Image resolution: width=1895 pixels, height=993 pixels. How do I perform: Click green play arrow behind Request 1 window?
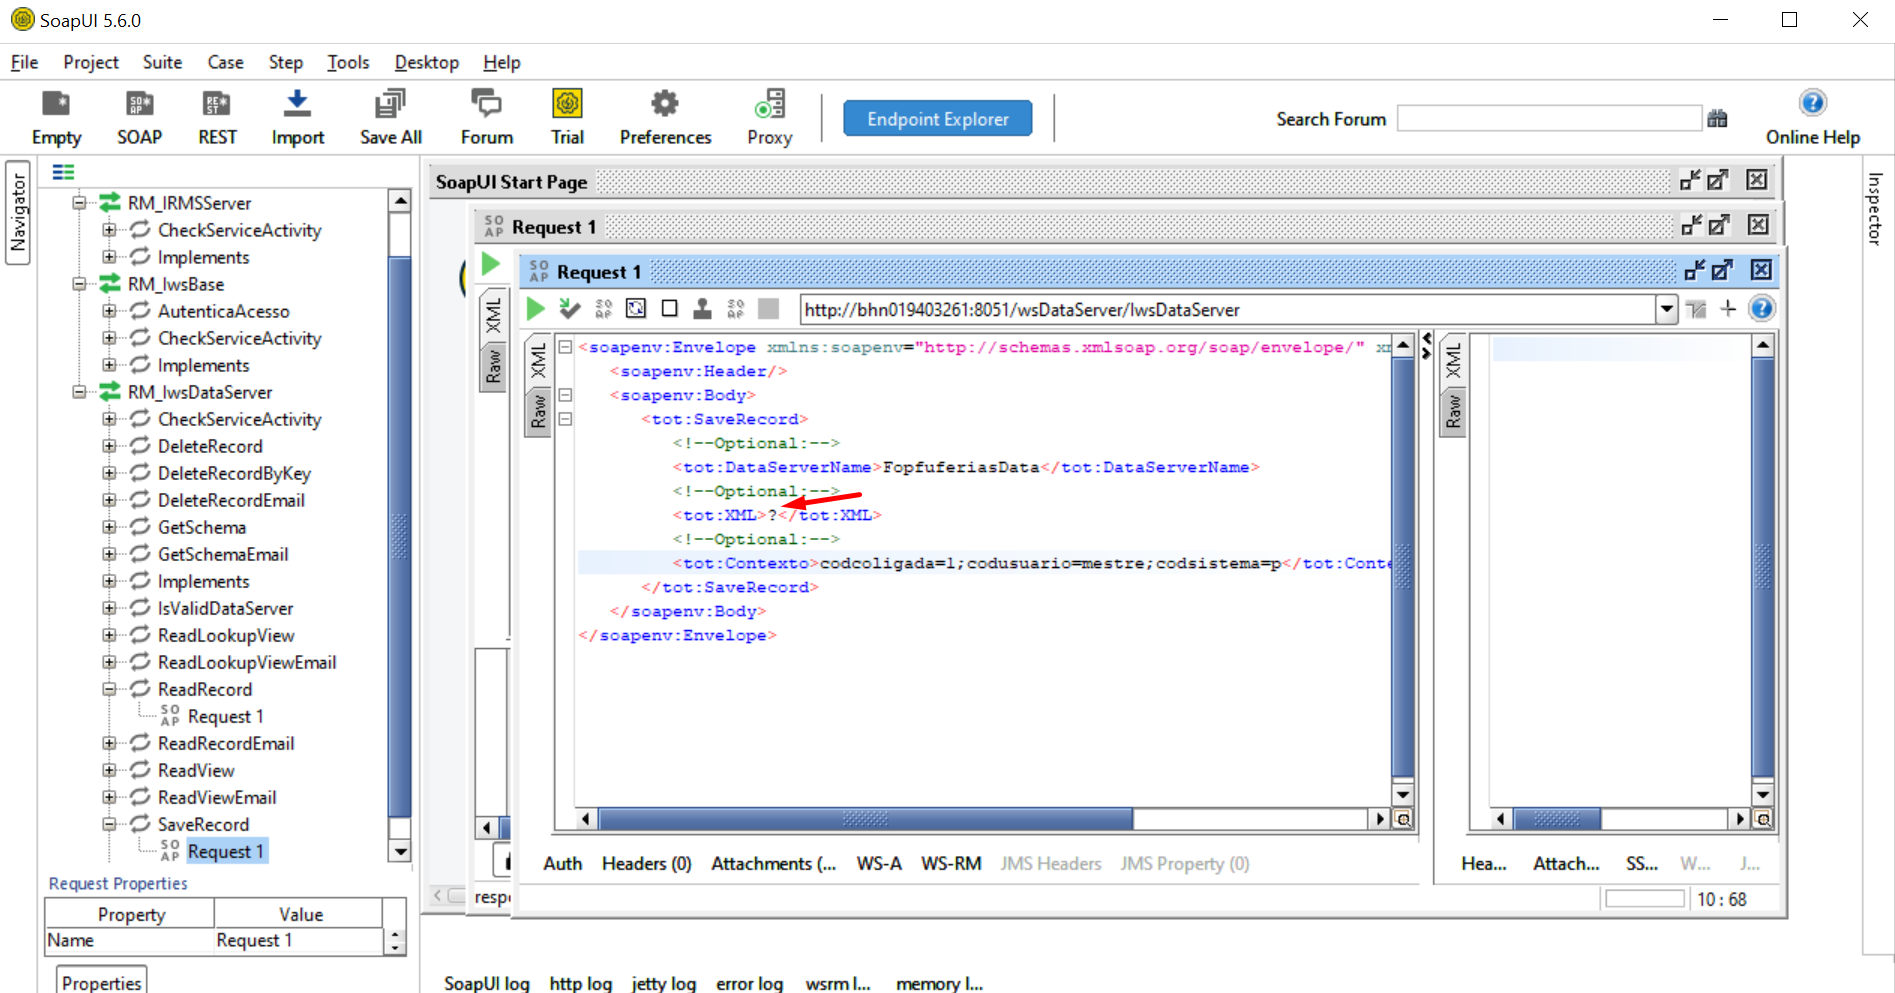[490, 264]
